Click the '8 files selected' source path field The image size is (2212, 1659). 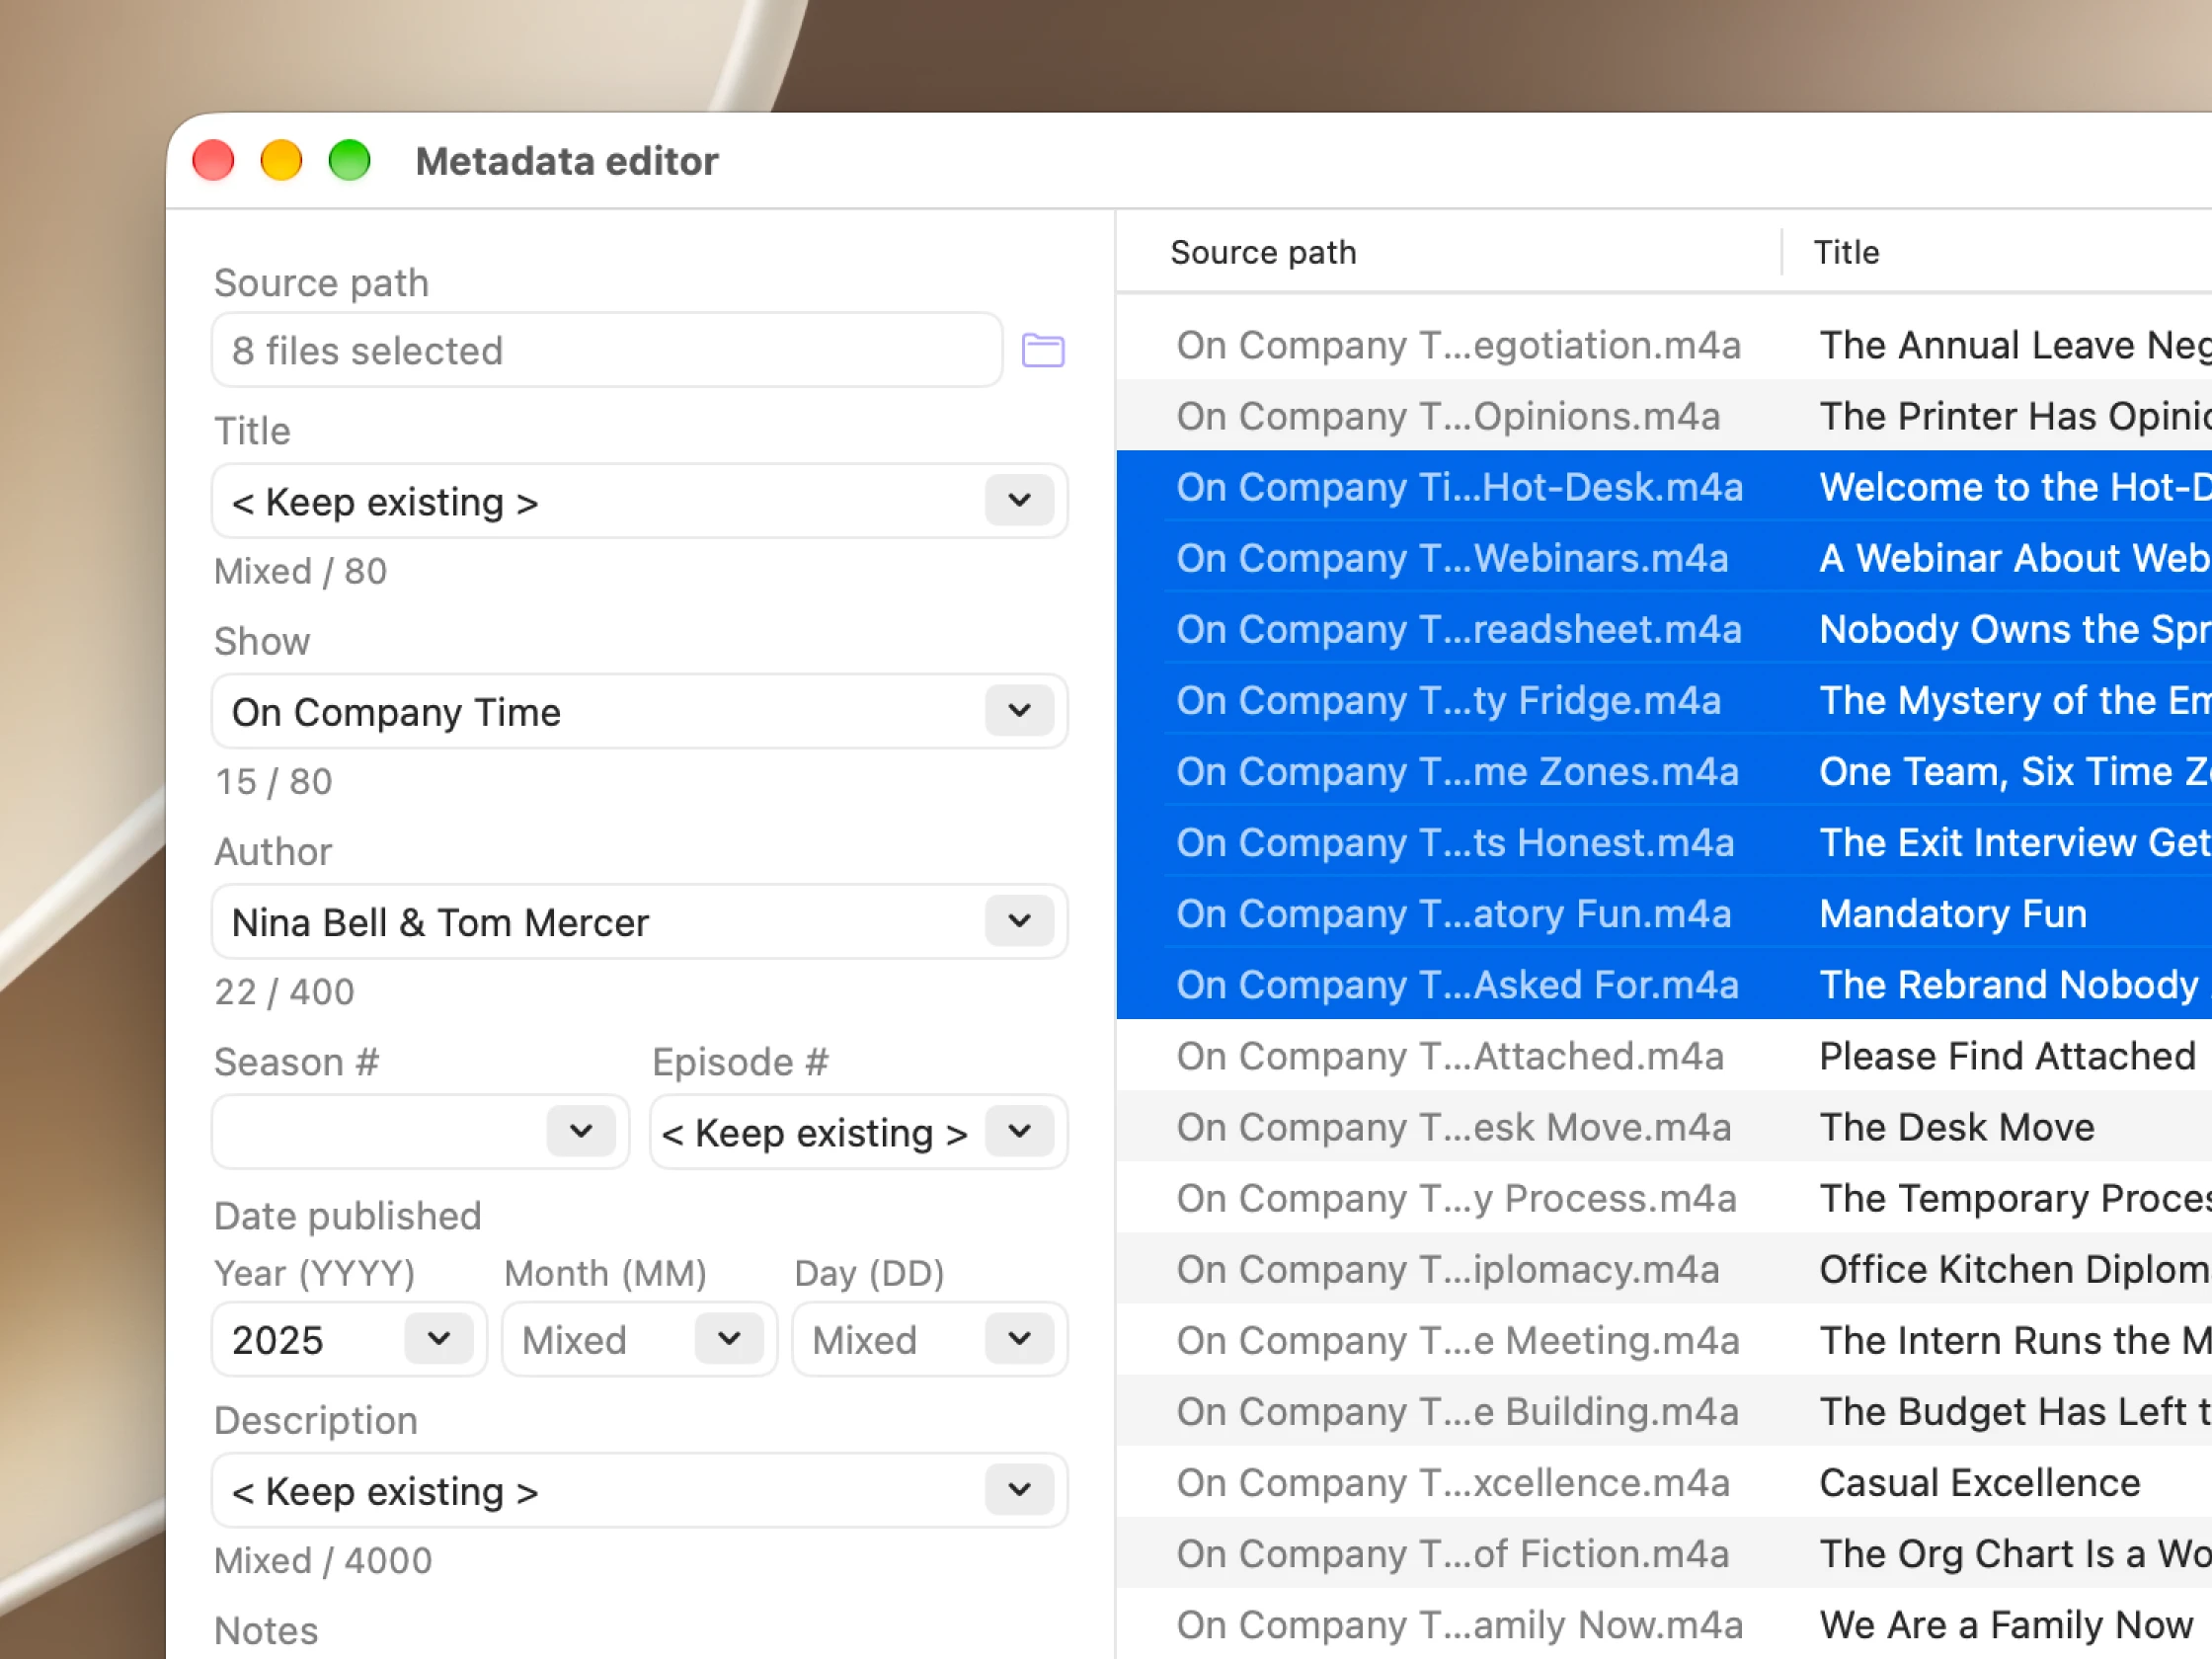(x=607, y=350)
